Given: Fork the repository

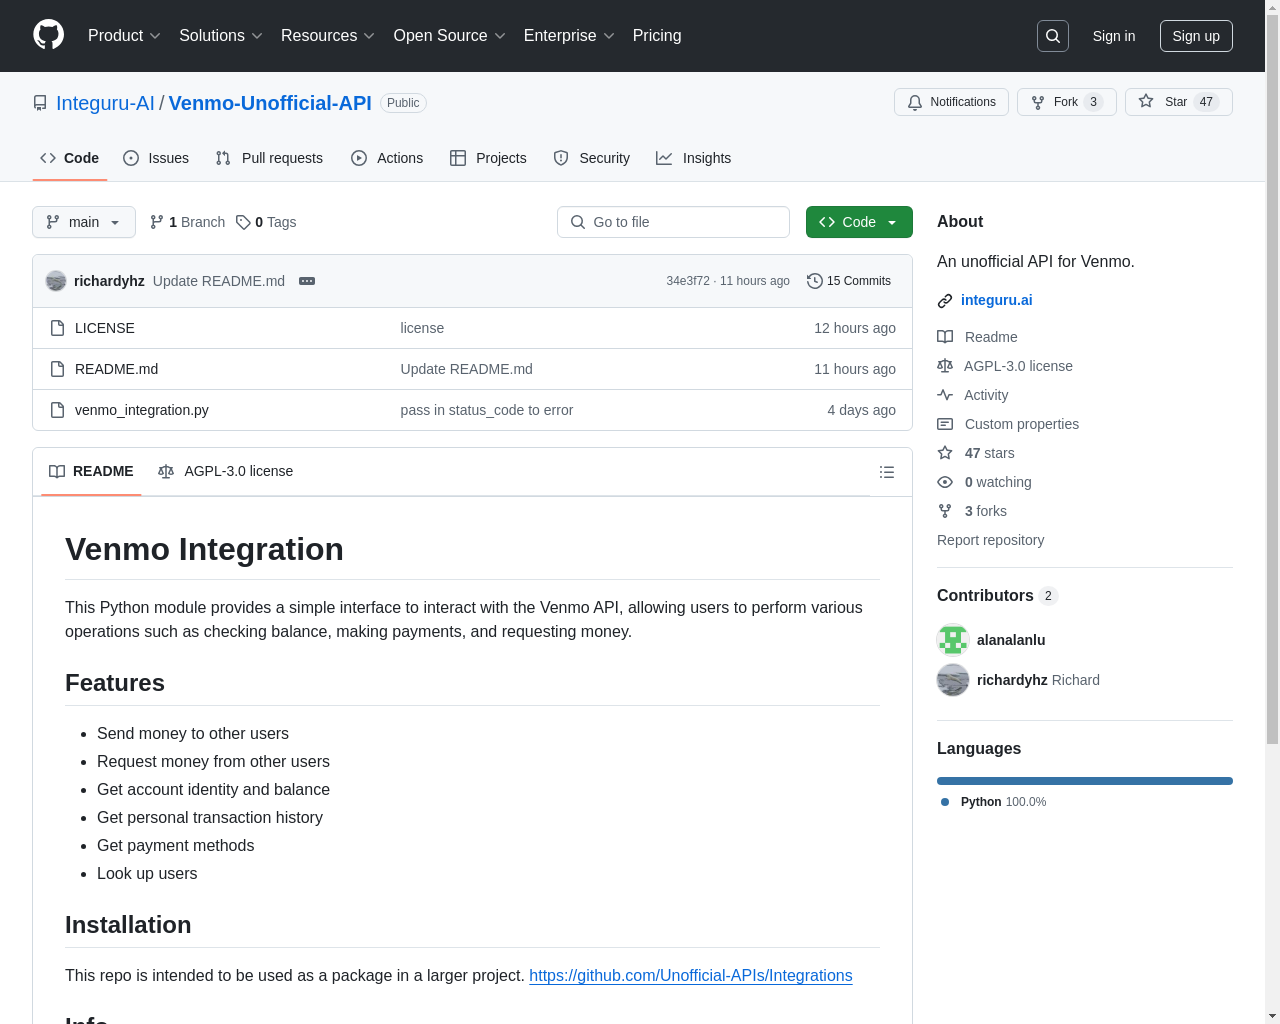Looking at the screenshot, I should (1066, 102).
